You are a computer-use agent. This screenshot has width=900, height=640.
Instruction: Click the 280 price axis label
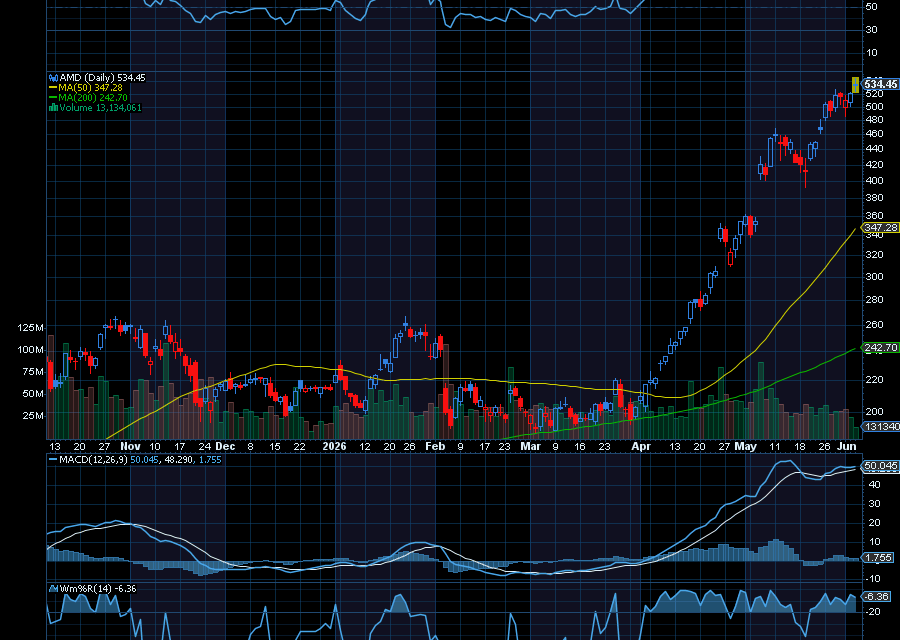[x=874, y=300]
